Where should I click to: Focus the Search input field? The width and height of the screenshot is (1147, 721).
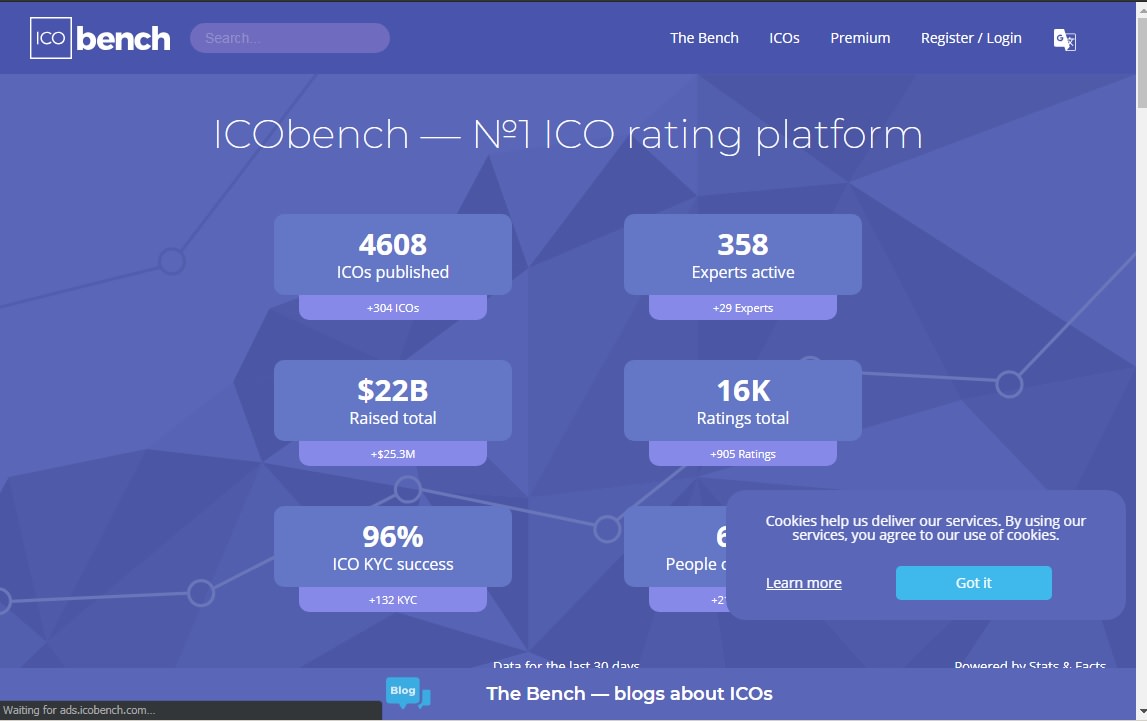[x=290, y=38]
